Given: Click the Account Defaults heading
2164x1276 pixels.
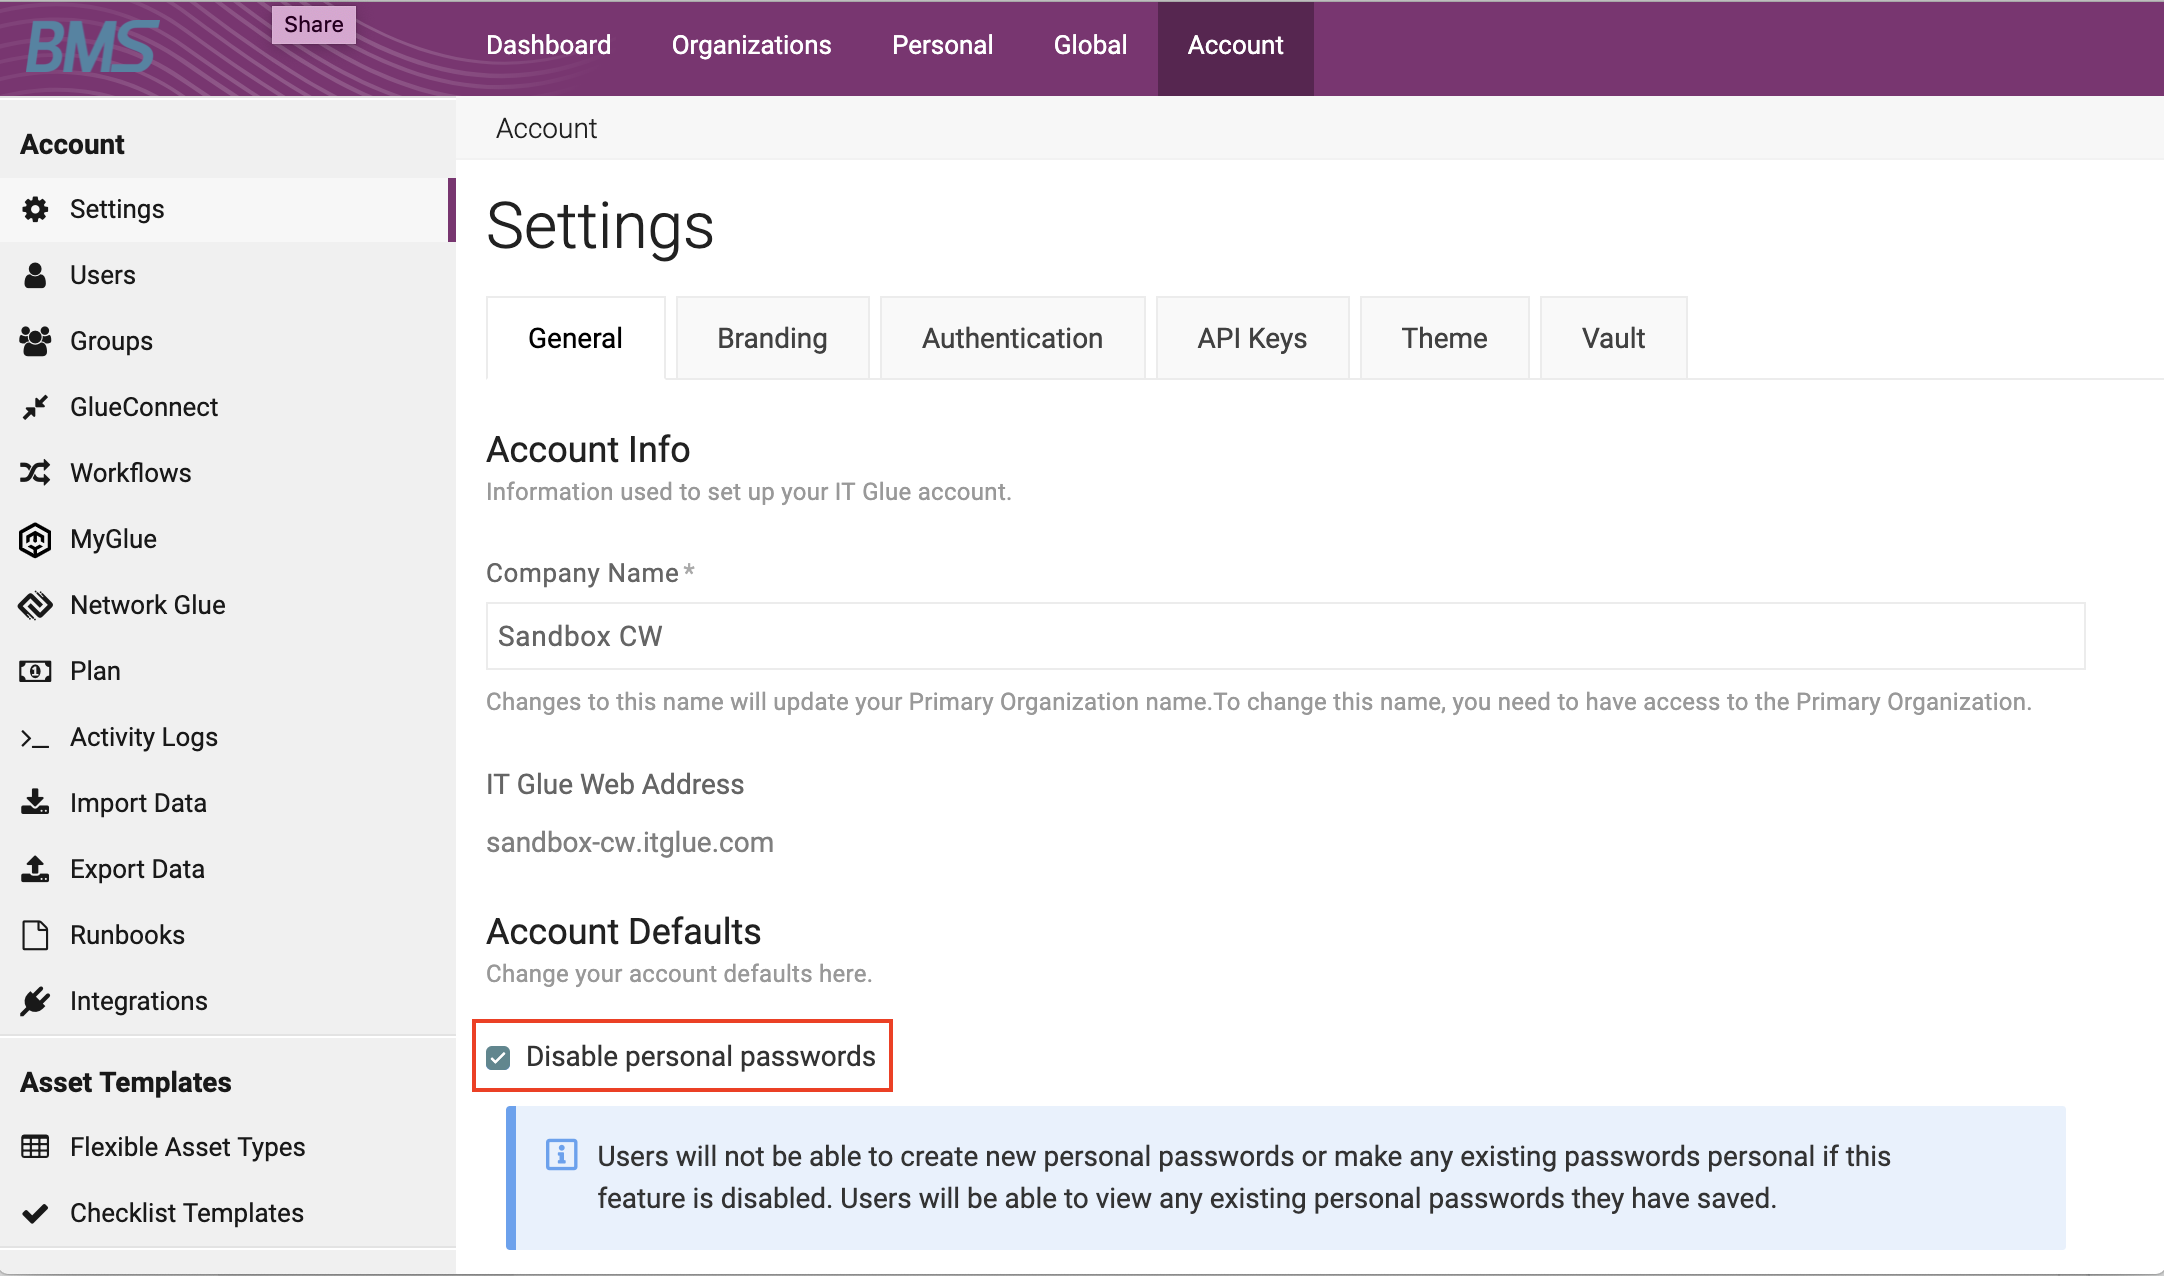Looking at the screenshot, I should [x=623, y=931].
